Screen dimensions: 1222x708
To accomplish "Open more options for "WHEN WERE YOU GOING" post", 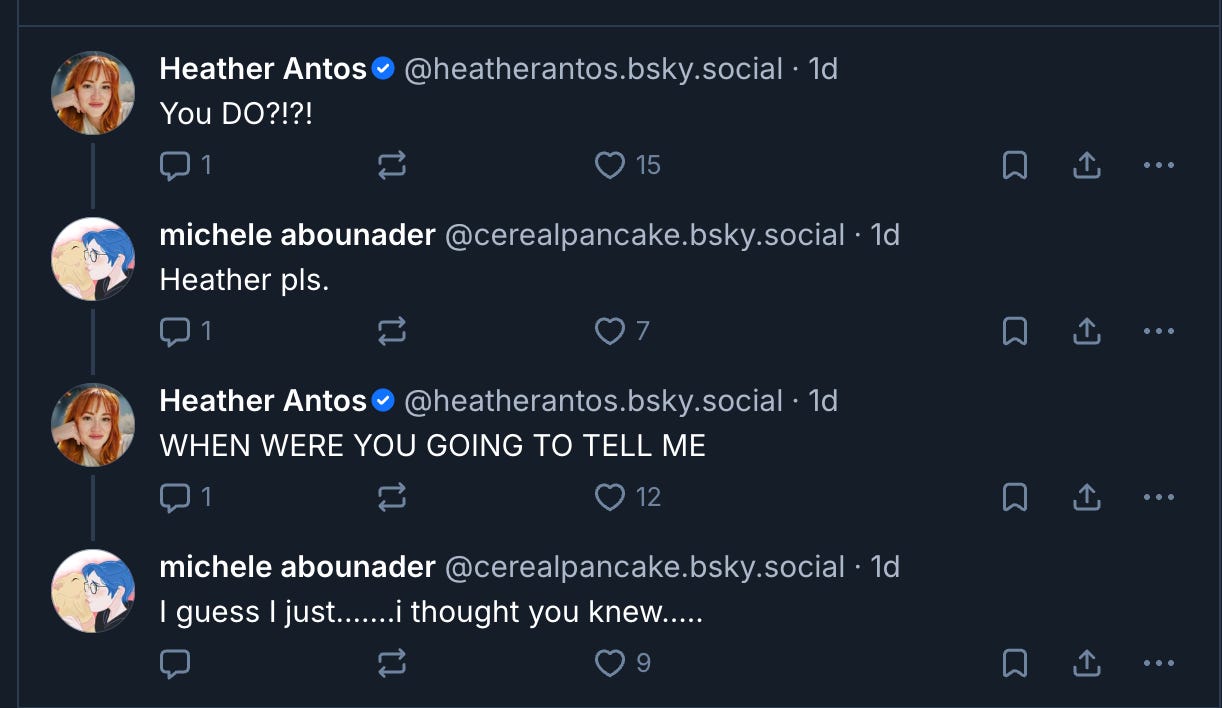I will [1158, 497].
